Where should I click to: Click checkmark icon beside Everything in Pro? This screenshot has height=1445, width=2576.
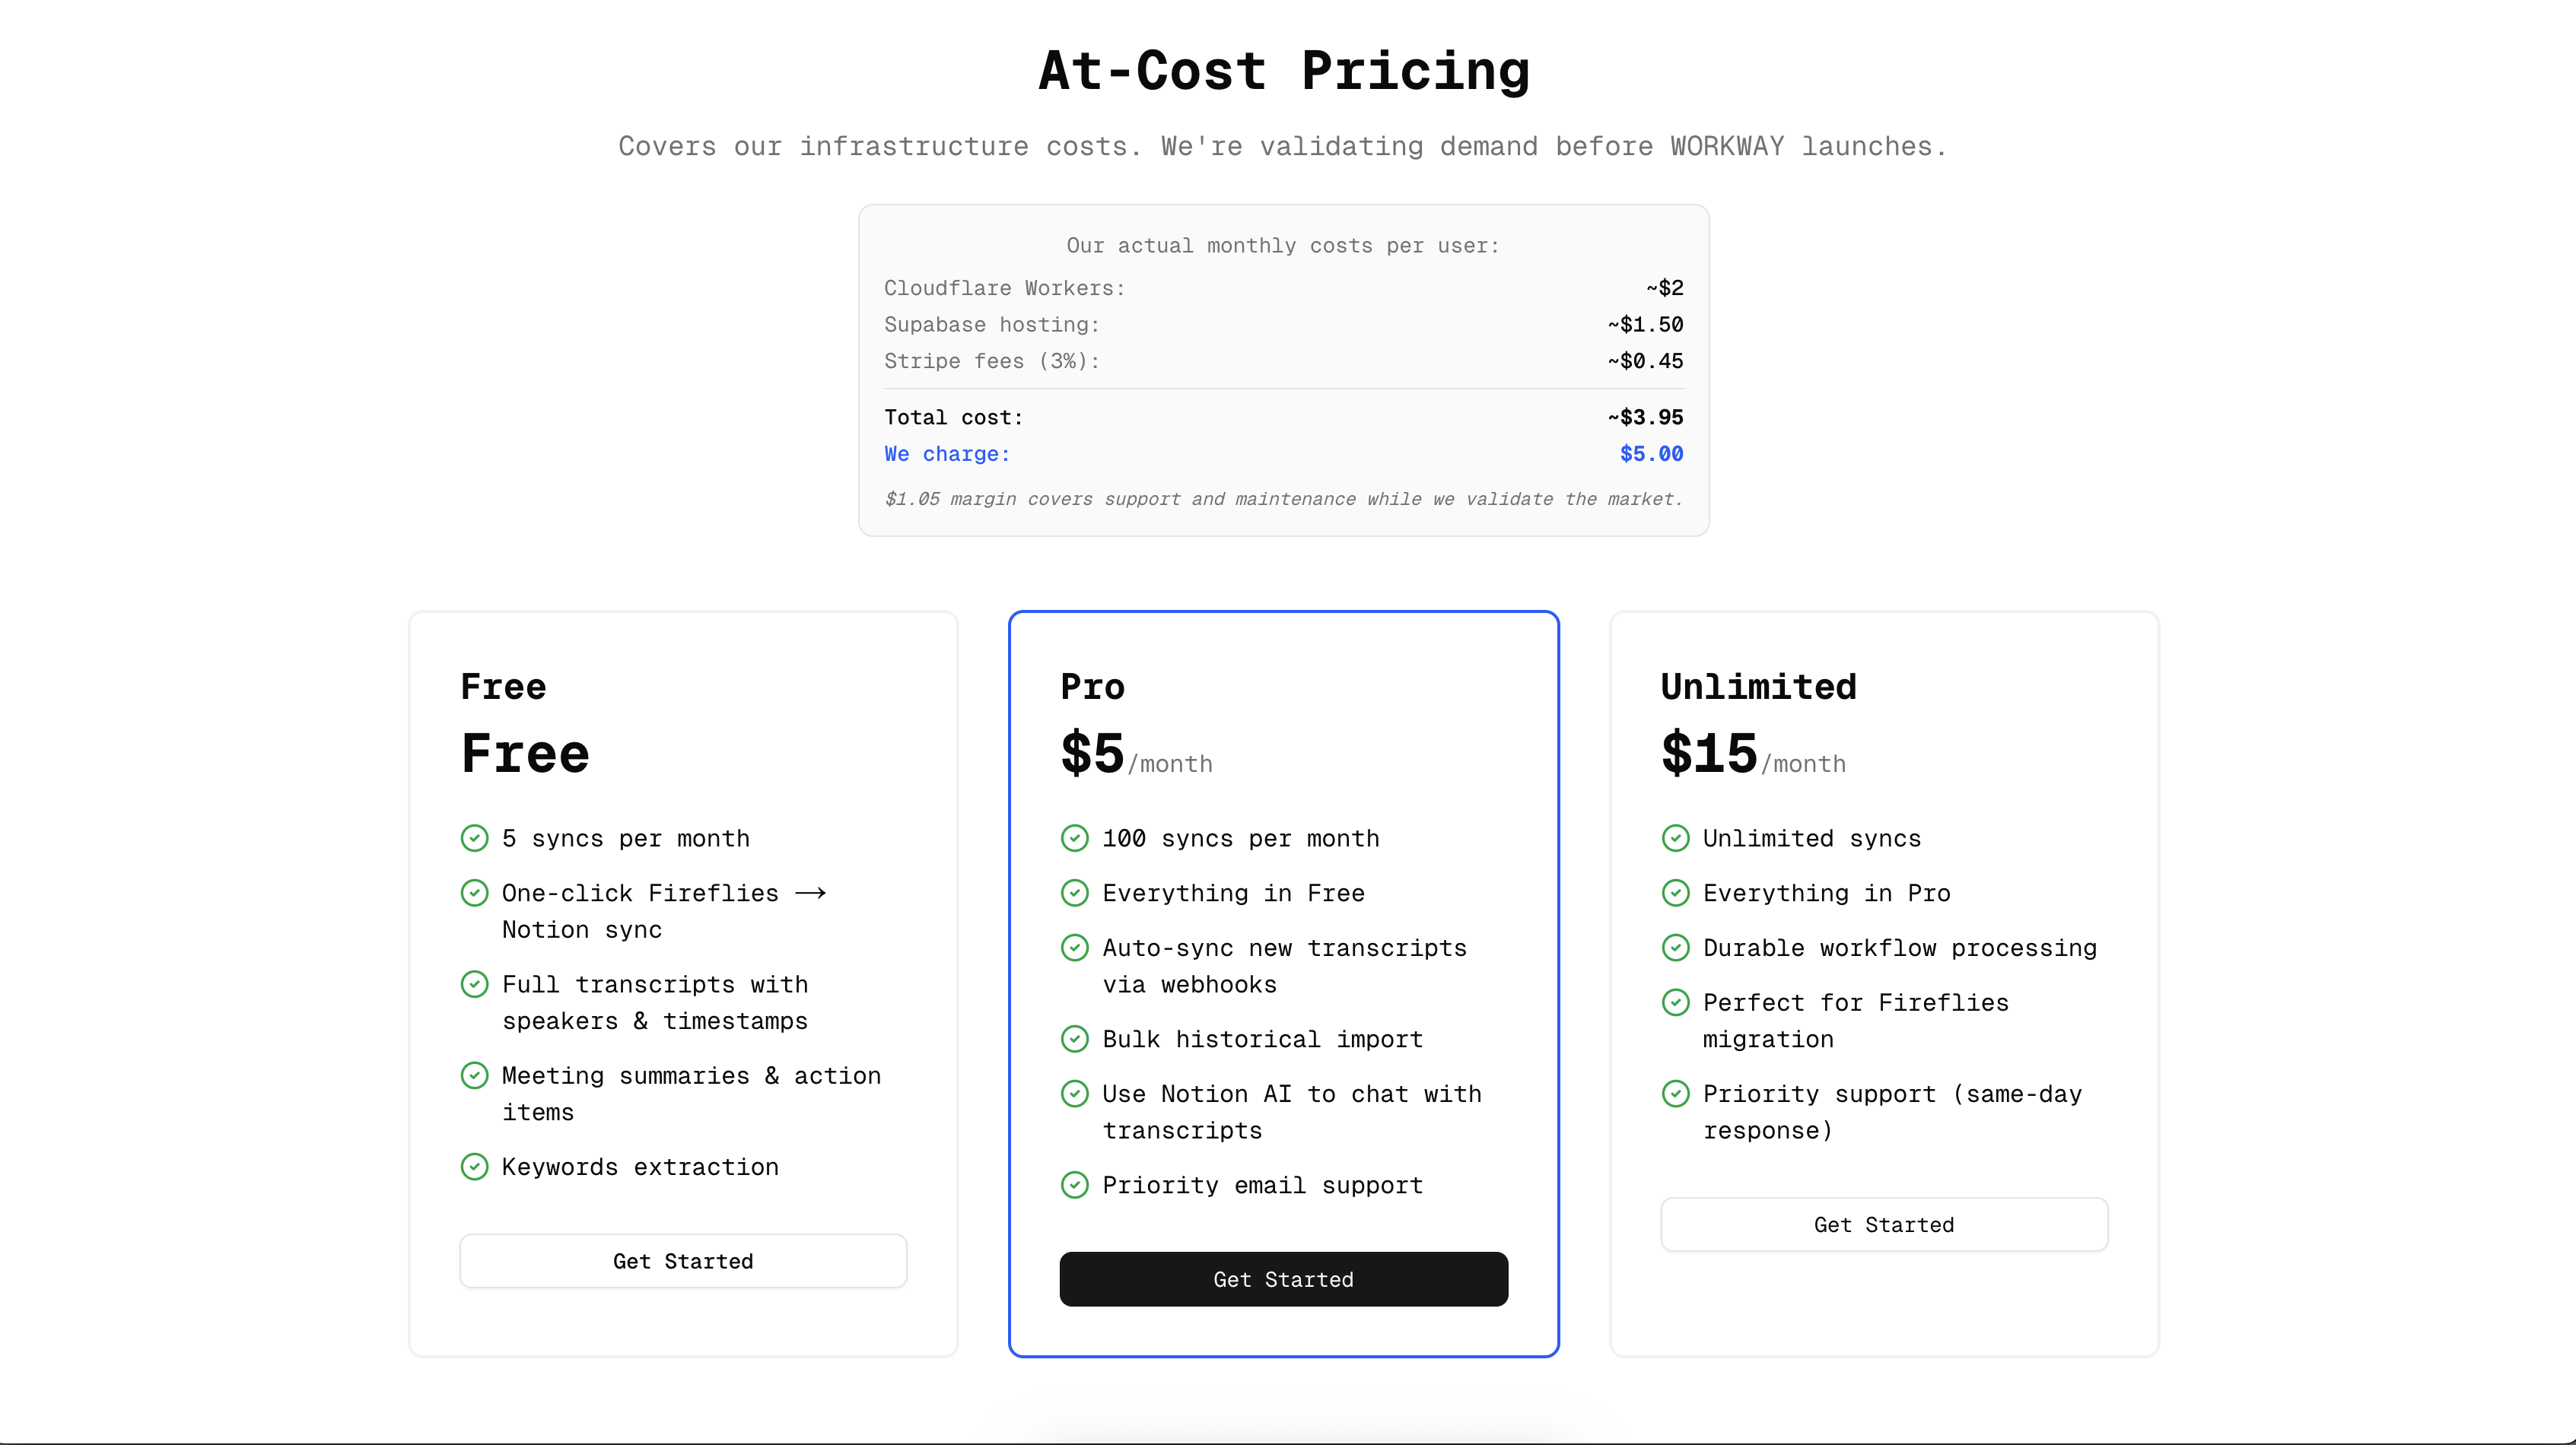click(x=1676, y=893)
